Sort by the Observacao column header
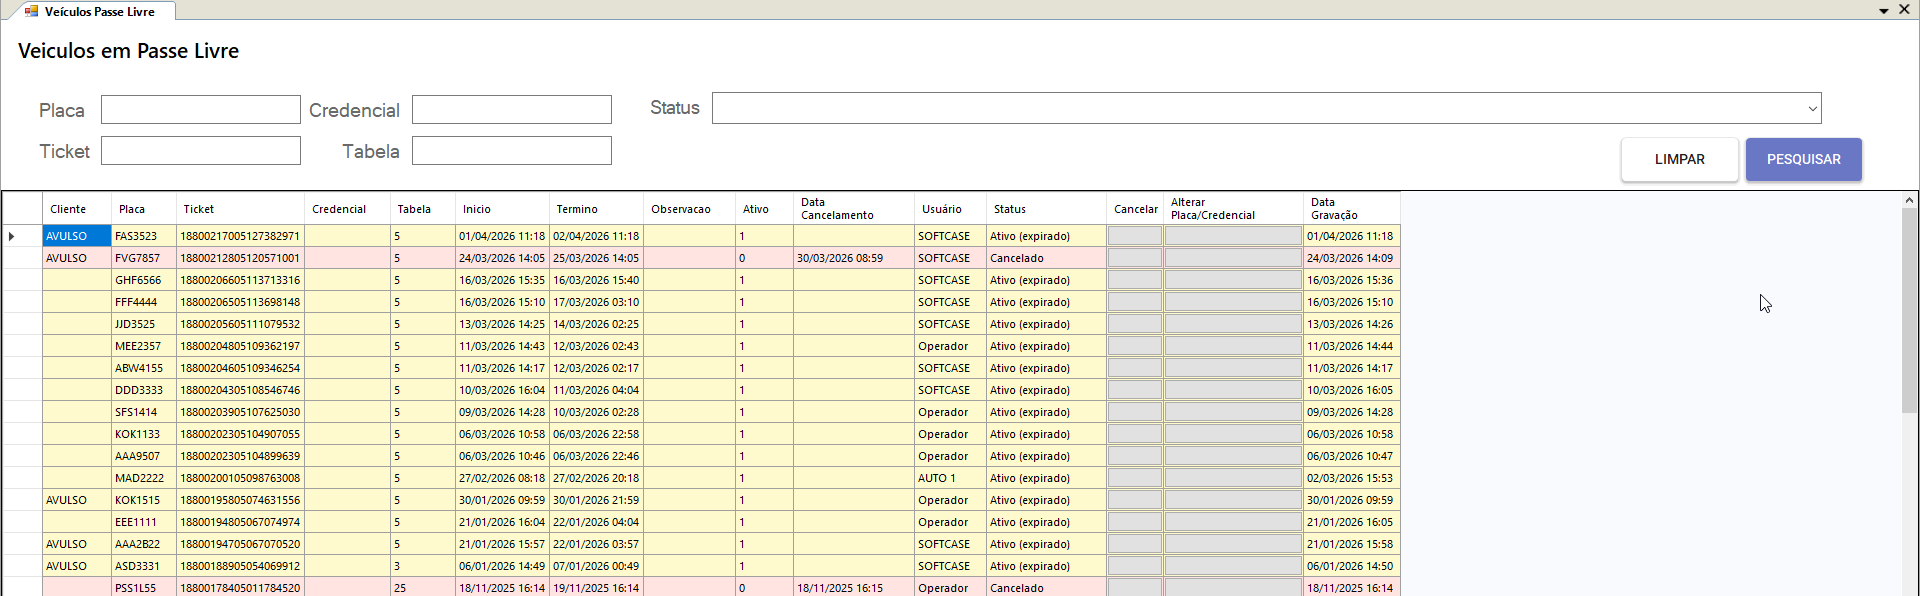Viewport: 1920px width, 596px height. pyautogui.click(x=689, y=209)
